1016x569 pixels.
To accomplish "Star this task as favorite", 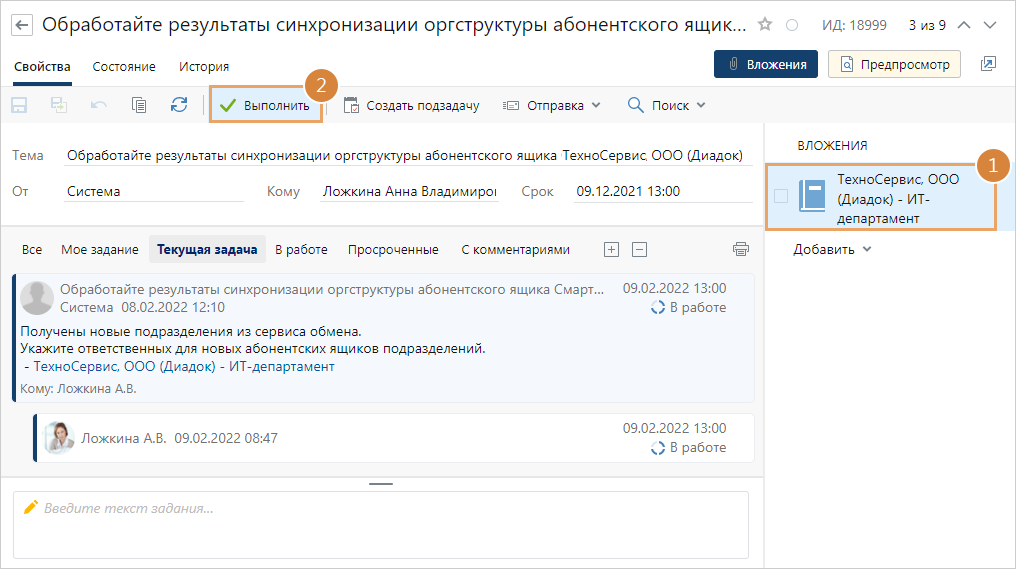I will (765, 24).
